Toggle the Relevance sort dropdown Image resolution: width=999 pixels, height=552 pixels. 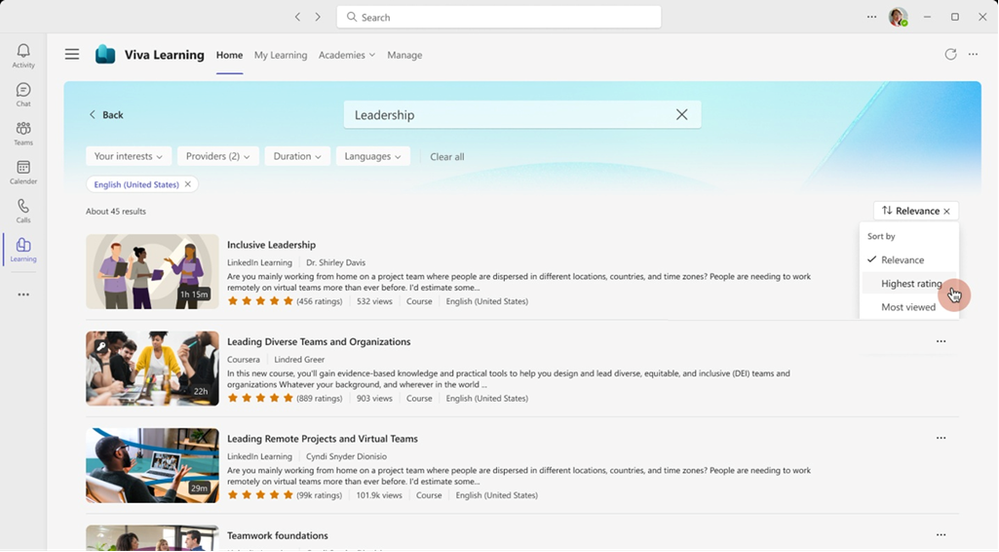[916, 211]
